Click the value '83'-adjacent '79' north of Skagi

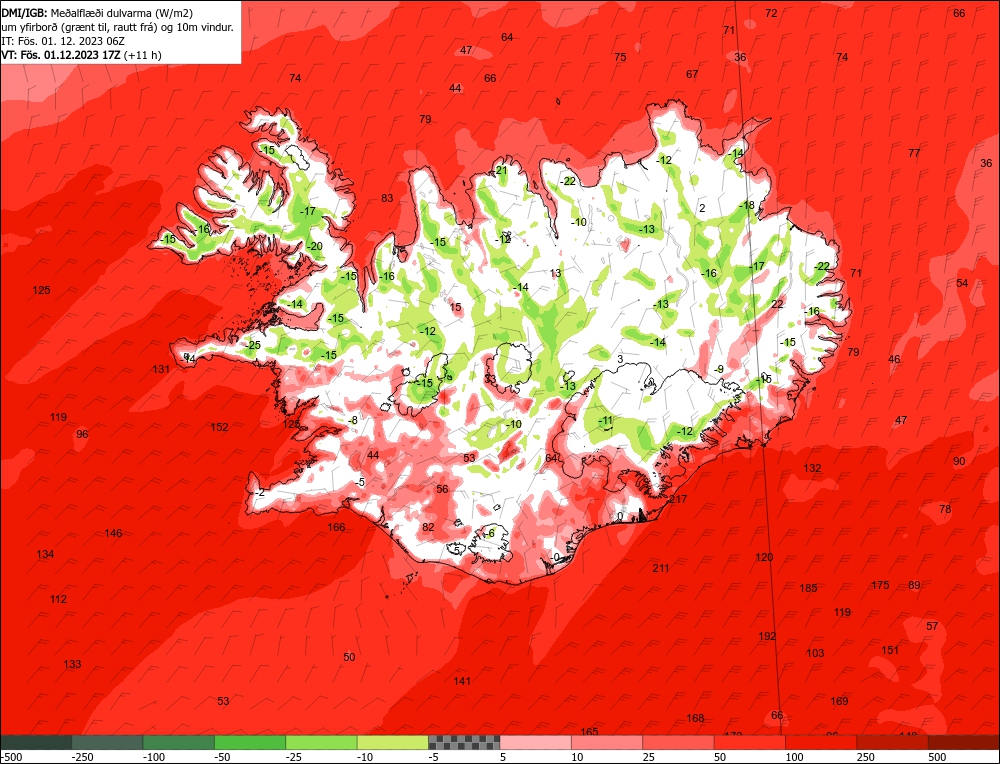(x=425, y=119)
